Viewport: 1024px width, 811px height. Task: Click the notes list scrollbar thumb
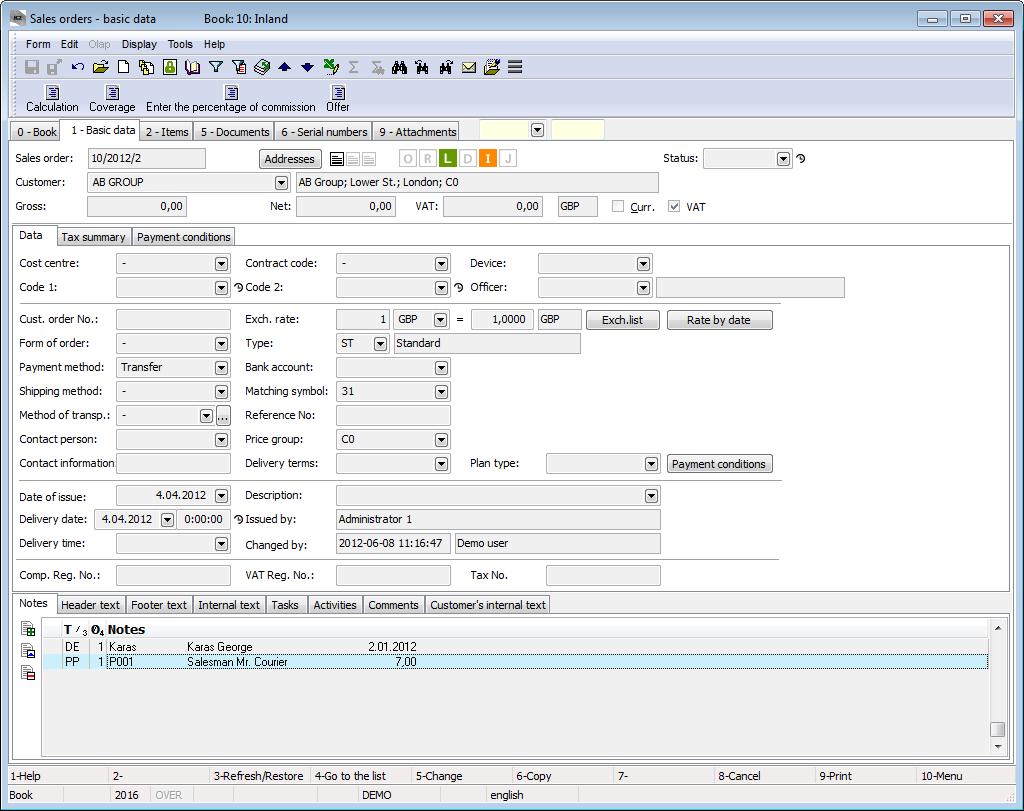(997, 729)
